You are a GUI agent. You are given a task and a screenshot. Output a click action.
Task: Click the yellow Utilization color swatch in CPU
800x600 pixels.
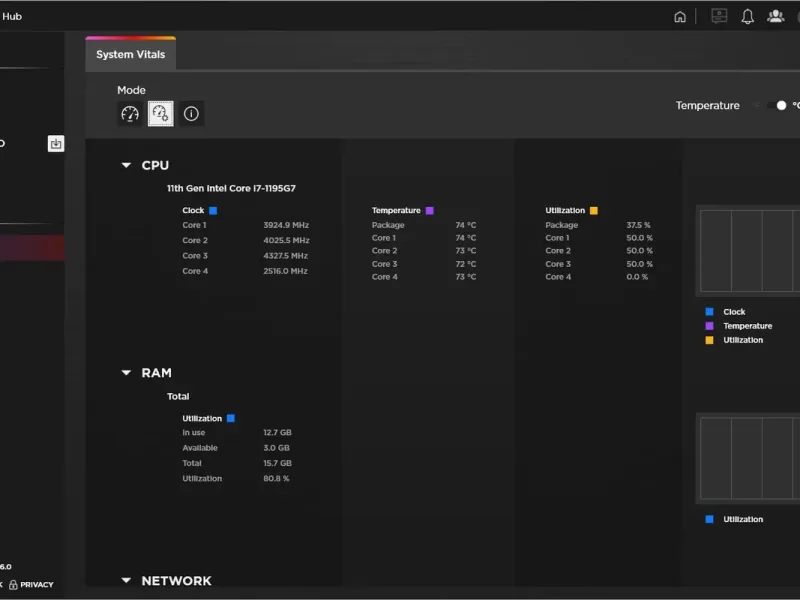[594, 211]
